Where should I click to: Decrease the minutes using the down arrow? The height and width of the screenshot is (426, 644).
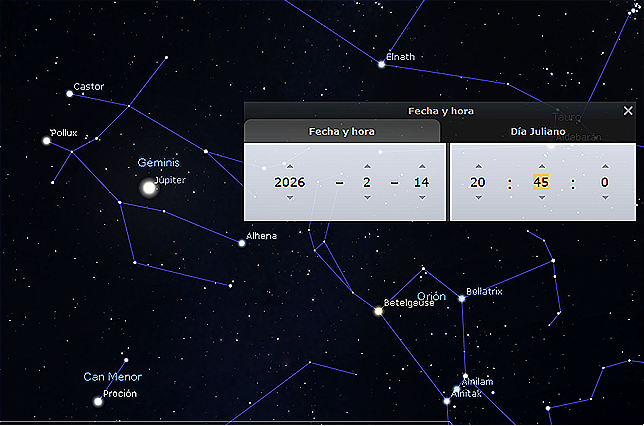(x=541, y=198)
